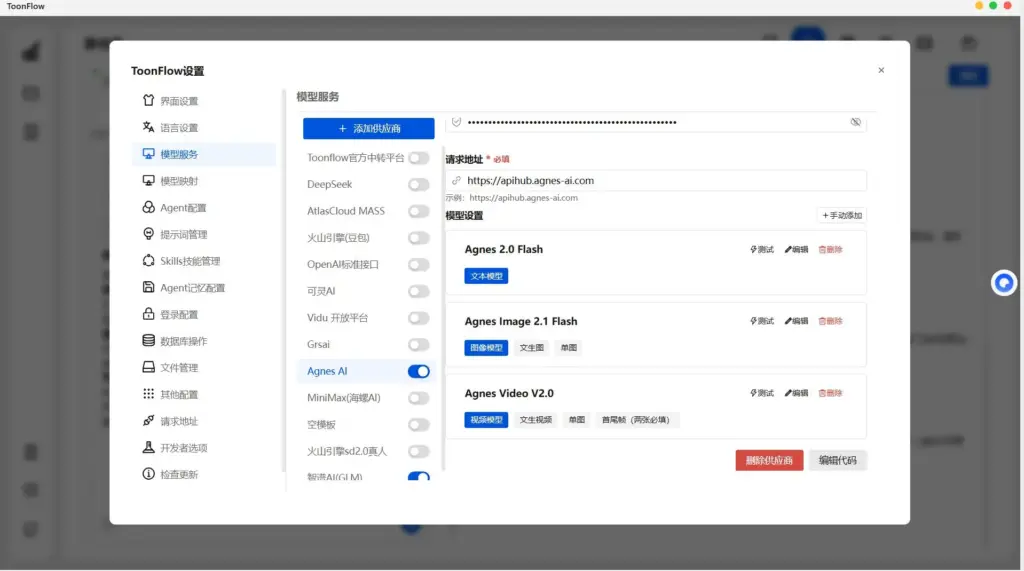Click the 视频模型 tag
The image size is (1024, 571).
pos(486,419)
